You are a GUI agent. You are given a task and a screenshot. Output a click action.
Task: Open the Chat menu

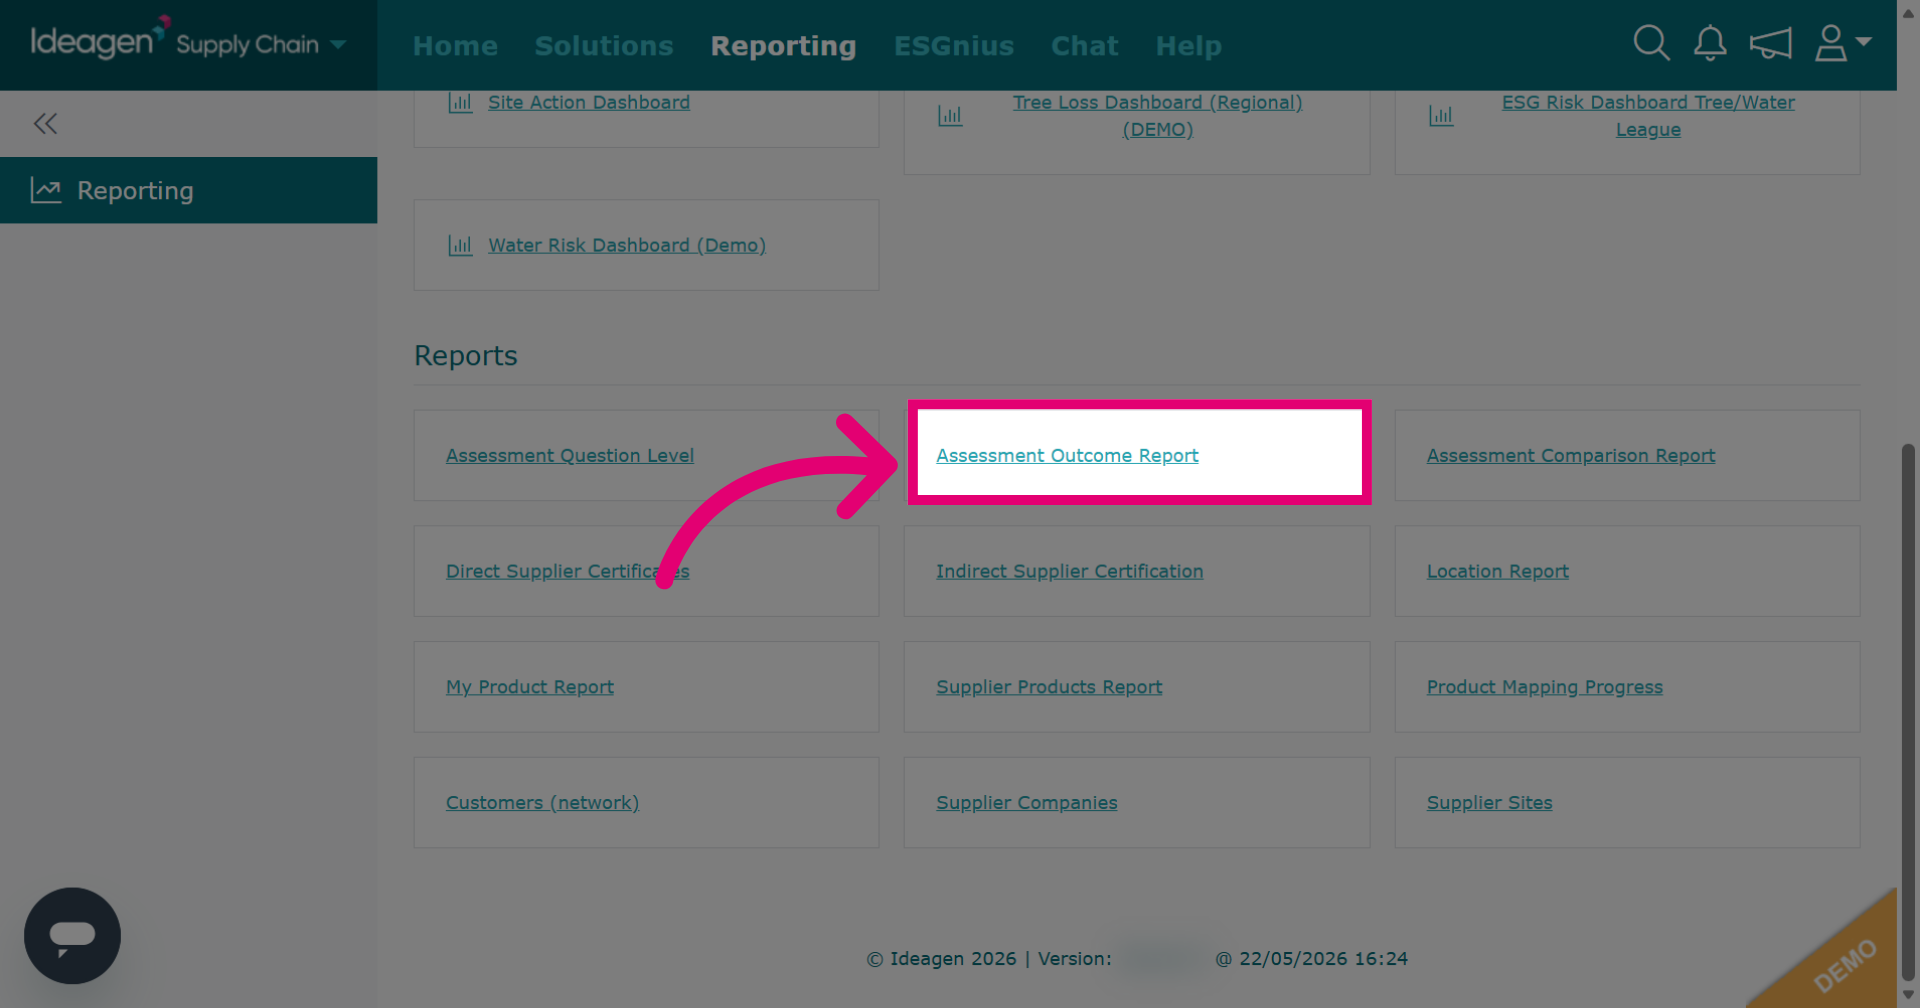[x=1084, y=46]
